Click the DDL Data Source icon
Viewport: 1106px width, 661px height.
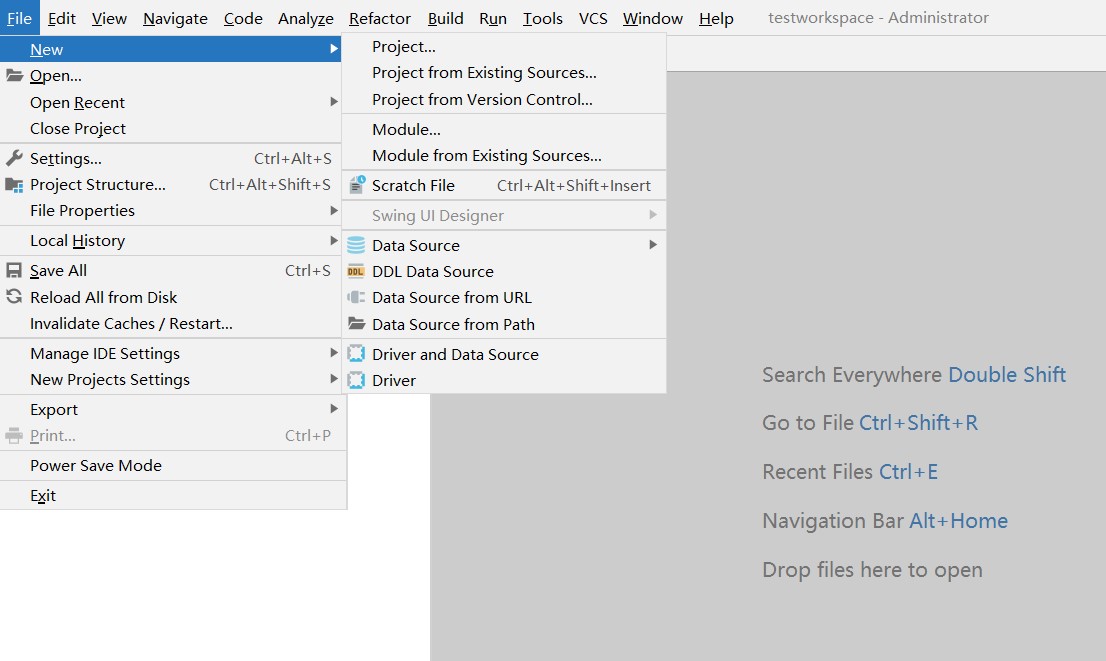[x=356, y=272]
